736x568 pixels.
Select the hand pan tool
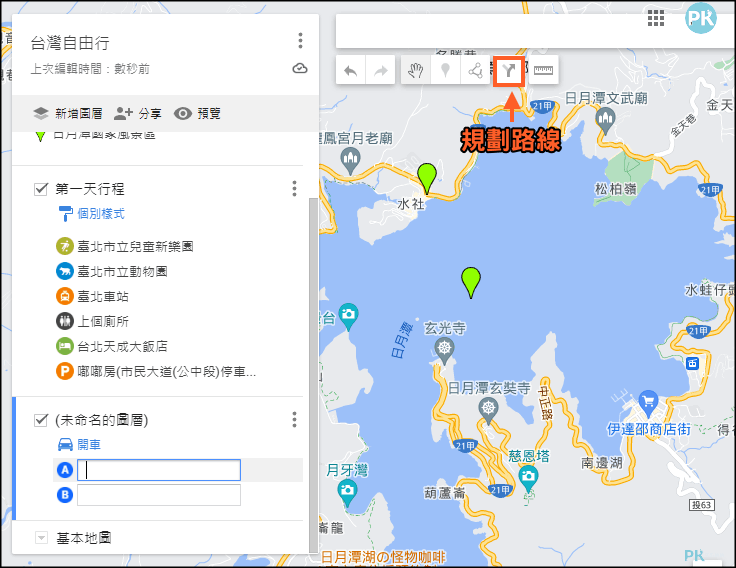tap(415, 71)
